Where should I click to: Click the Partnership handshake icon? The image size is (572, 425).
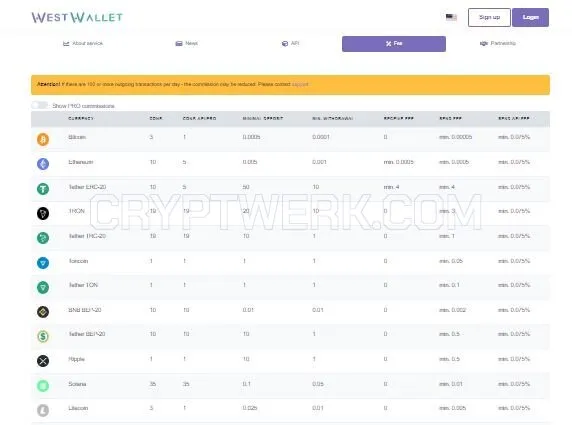[x=484, y=43]
